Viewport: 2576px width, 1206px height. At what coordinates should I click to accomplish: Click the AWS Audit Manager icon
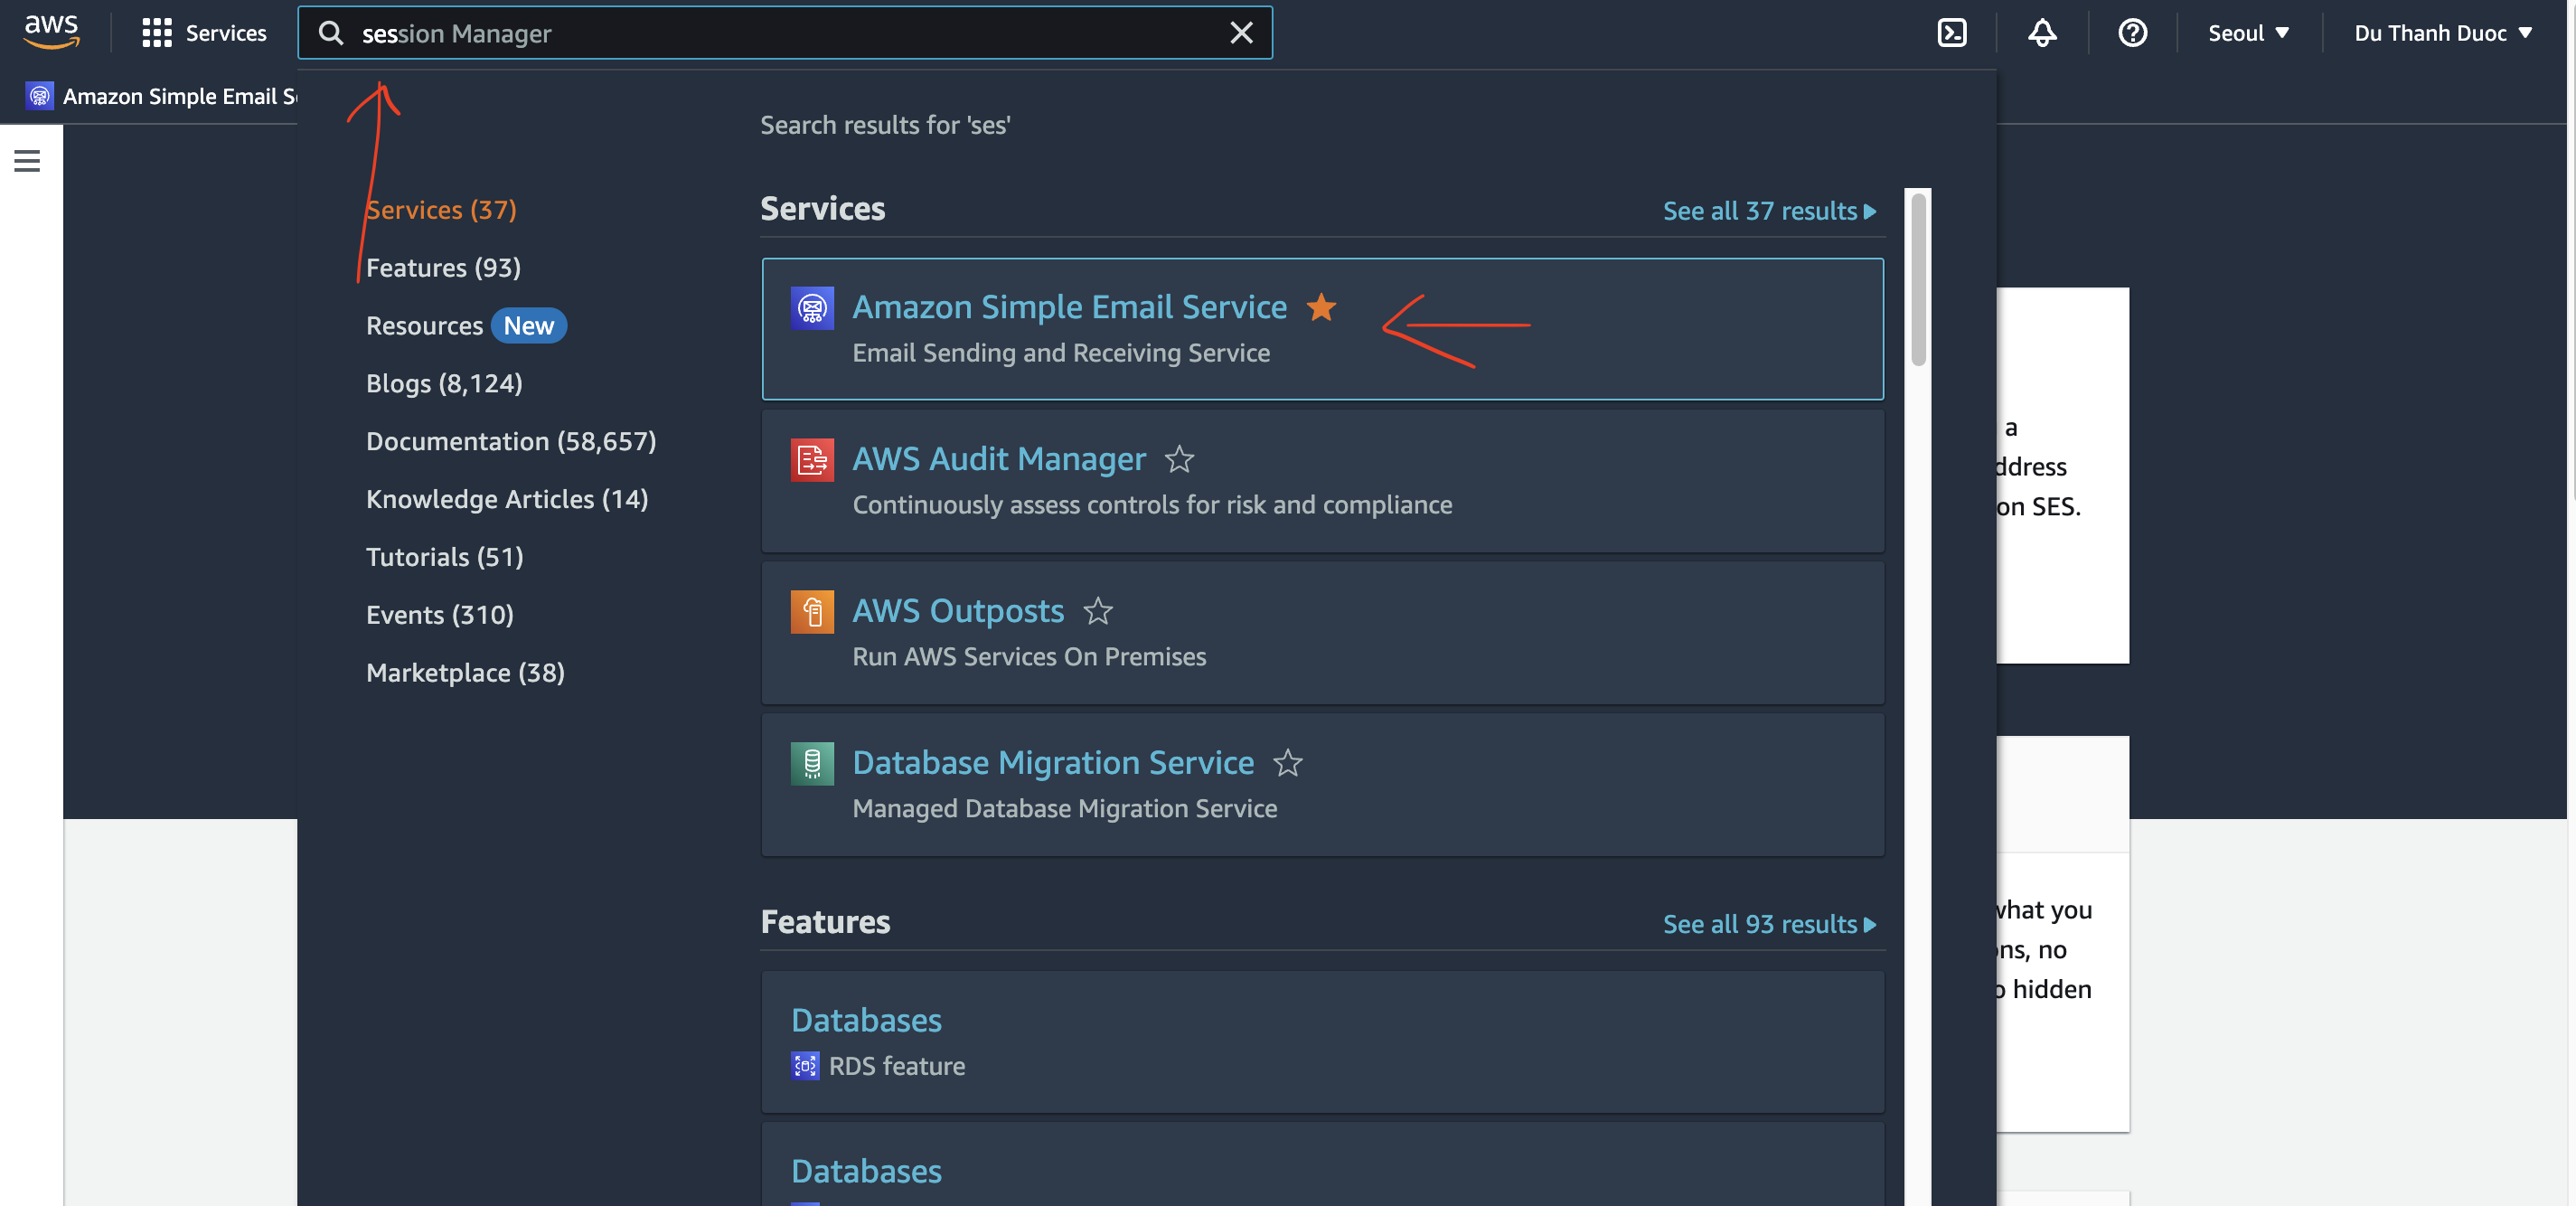(x=812, y=460)
